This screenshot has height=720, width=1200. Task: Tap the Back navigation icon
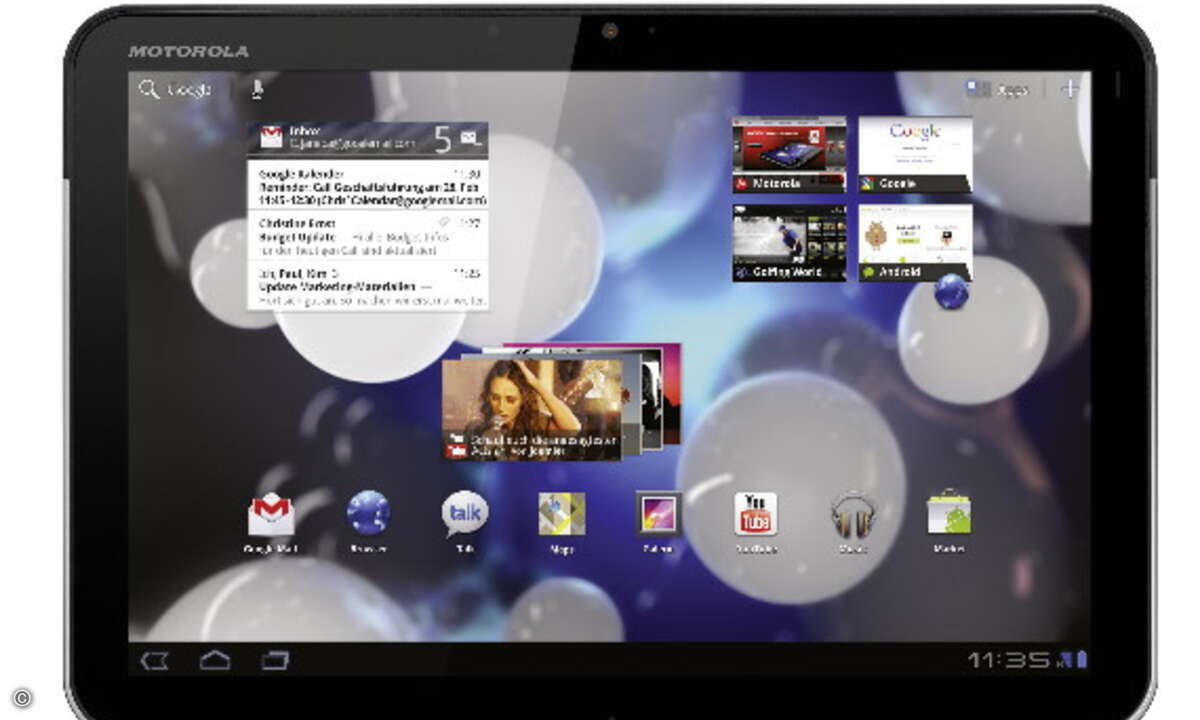point(153,661)
